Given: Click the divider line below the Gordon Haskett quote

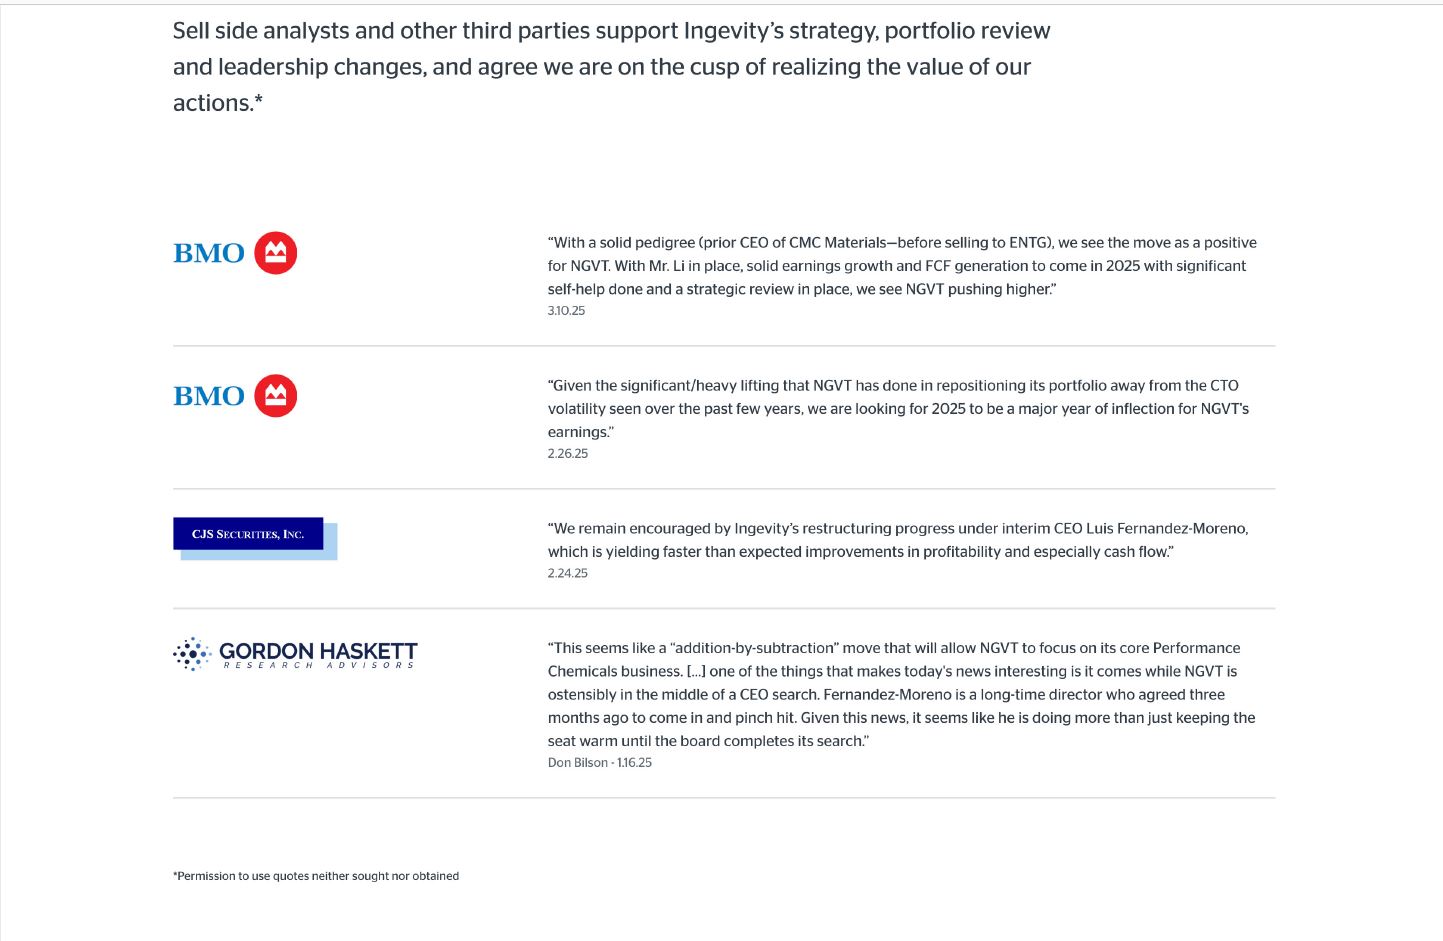Looking at the screenshot, I should (x=723, y=798).
